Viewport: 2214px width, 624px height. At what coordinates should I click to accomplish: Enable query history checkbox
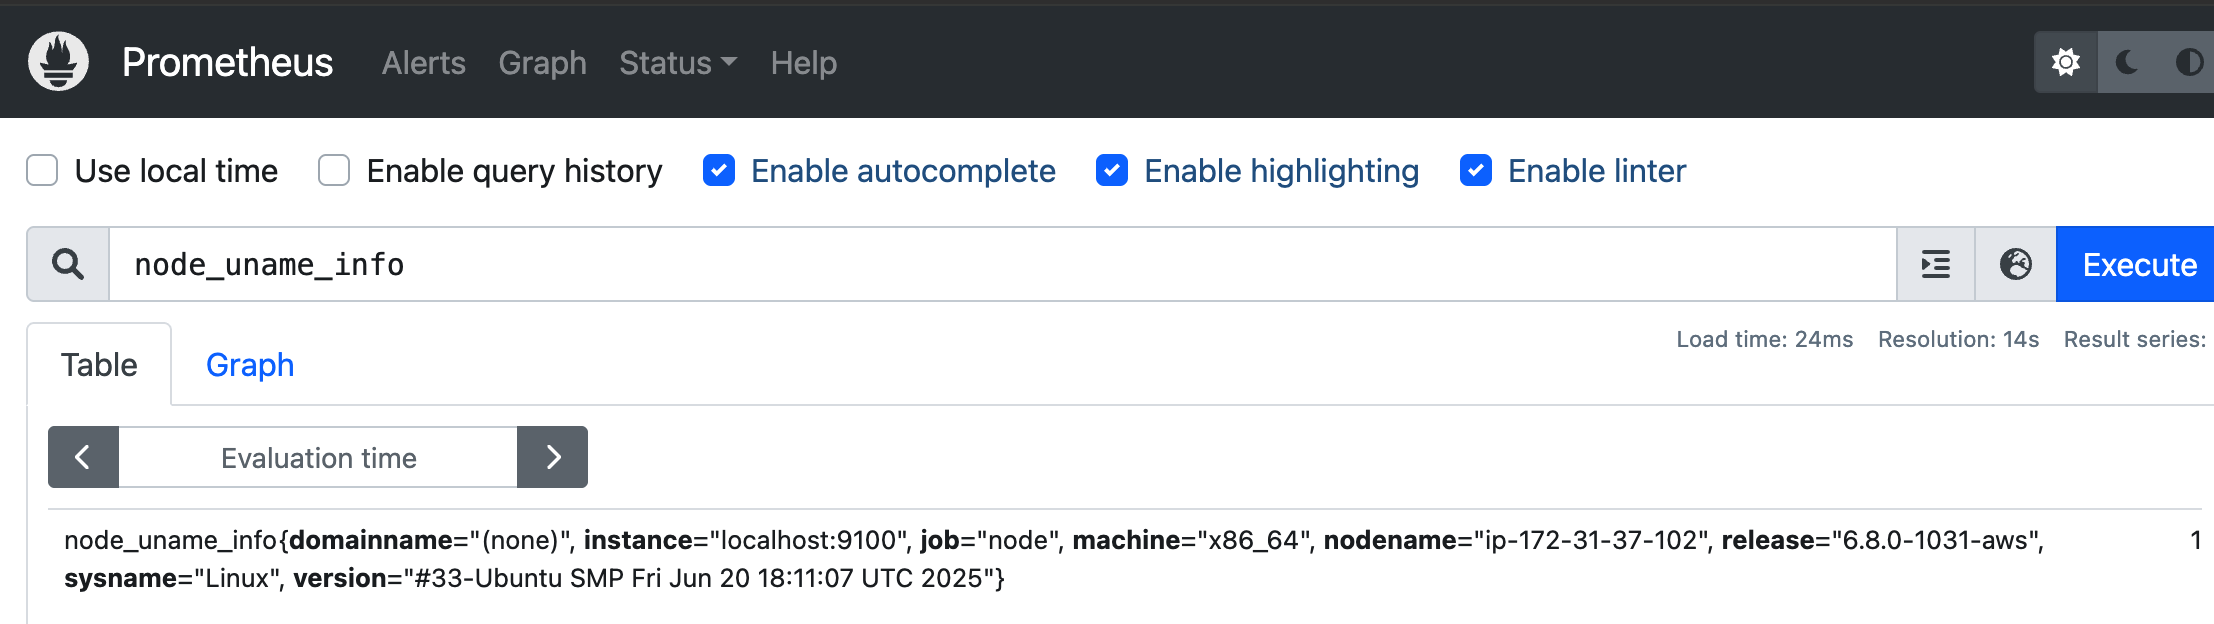(x=334, y=171)
